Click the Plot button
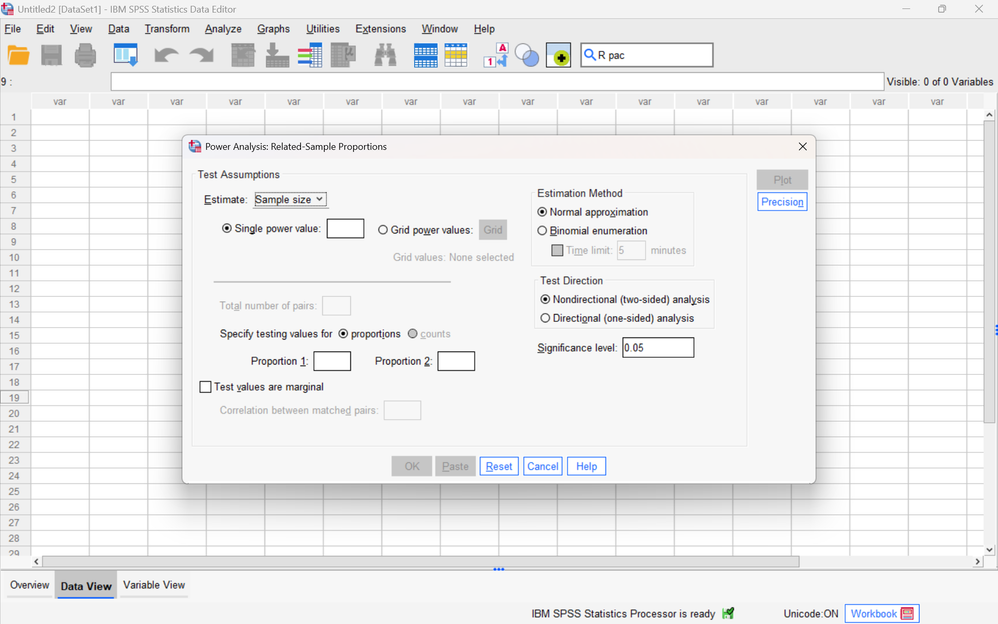This screenshot has height=624, width=998. point(782,180)
